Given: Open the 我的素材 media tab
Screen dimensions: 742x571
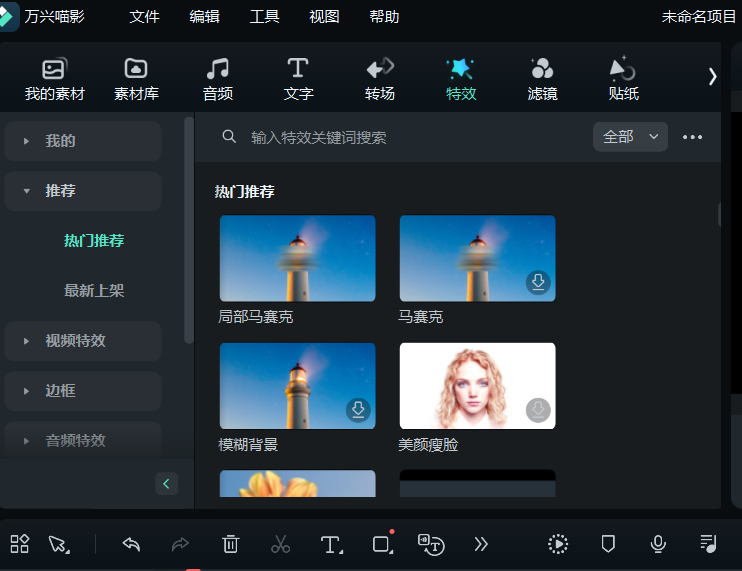Looking at the screenshot, I should (x=54, y=79).
